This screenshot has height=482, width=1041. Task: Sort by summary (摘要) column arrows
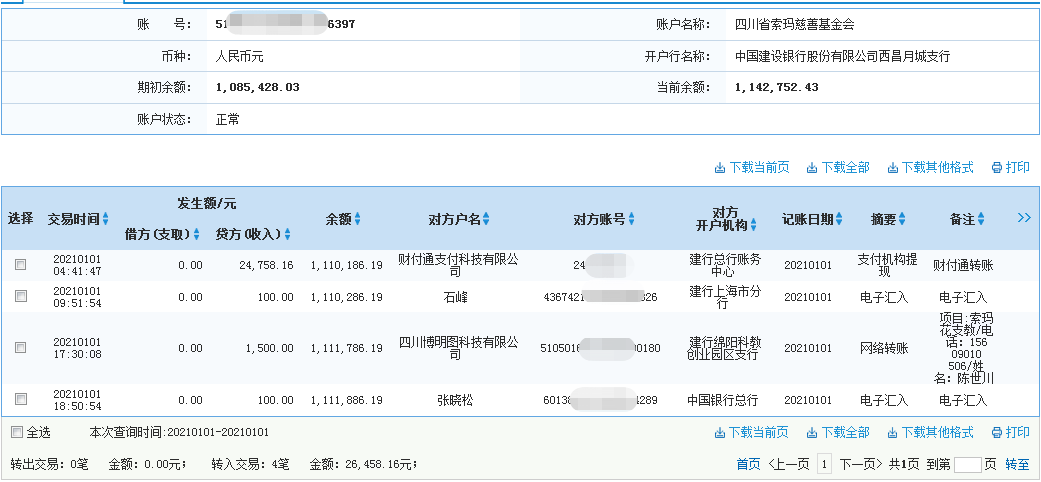(902, 219)
